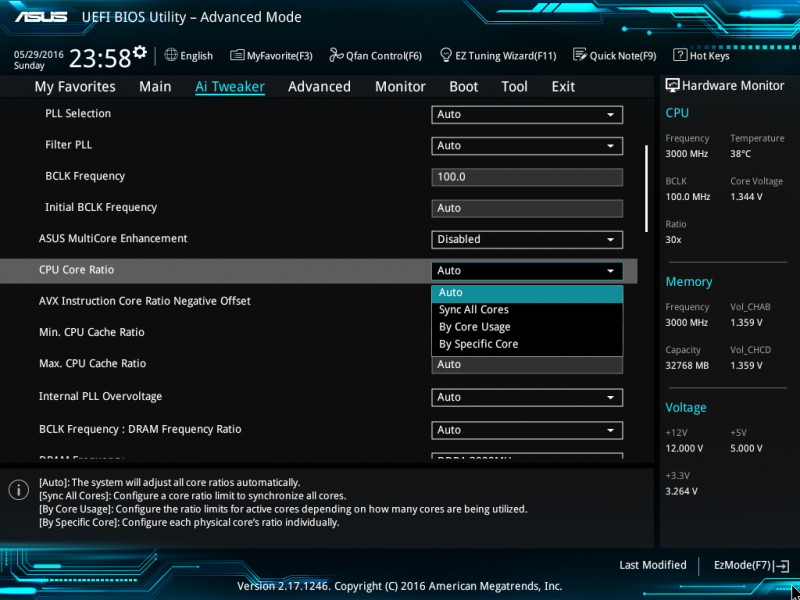
Task: Click the Last Modified button
Action: pos(652,565)
